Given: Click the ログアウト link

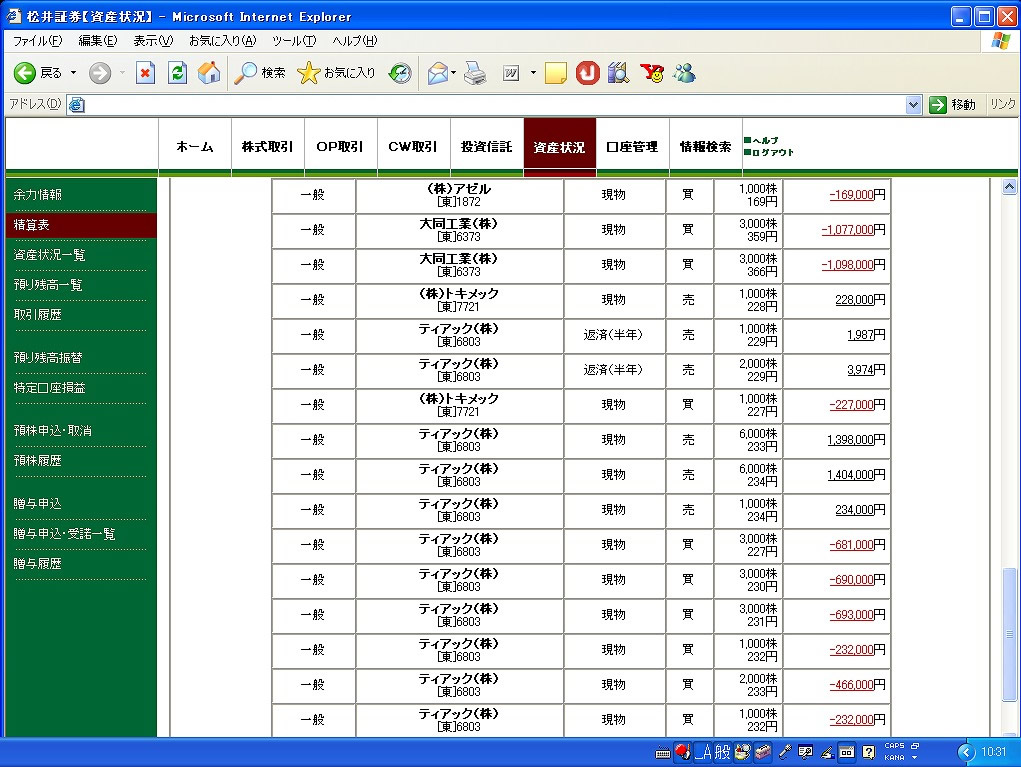Looking at the screenshot, I should (x=773, y=152).
